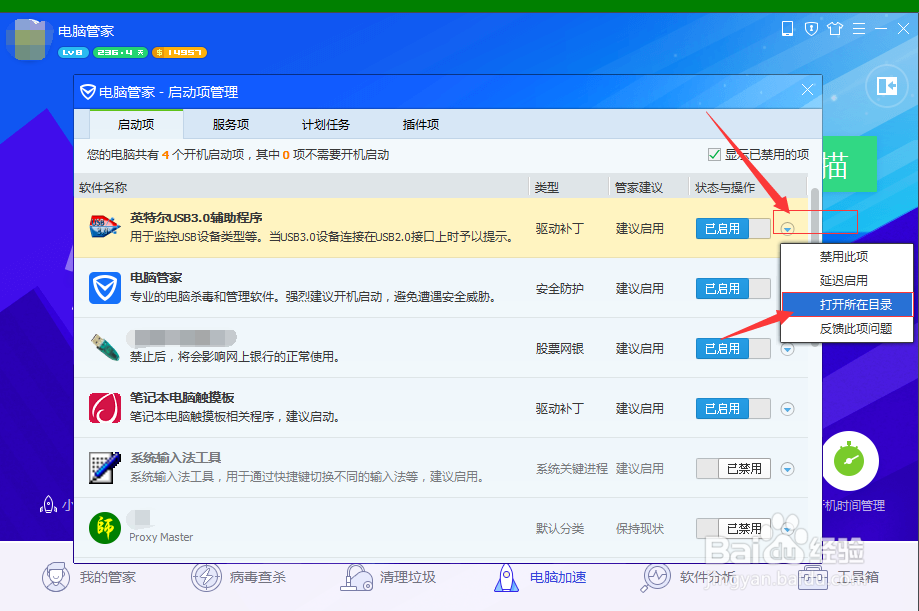The width and height of the screenshot is (919, 611).
Task: Toggle 英特尔USB3.0辅助程序 enabled switch
Action: (x=733, y=228)
